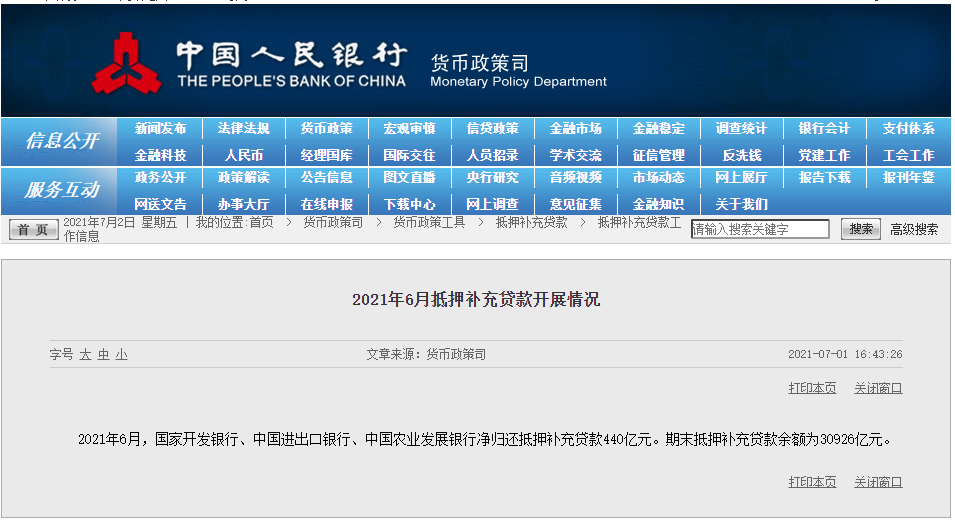Click the bottom 关闭窗口 link
The image size is (955, 531).
(878, 482)
